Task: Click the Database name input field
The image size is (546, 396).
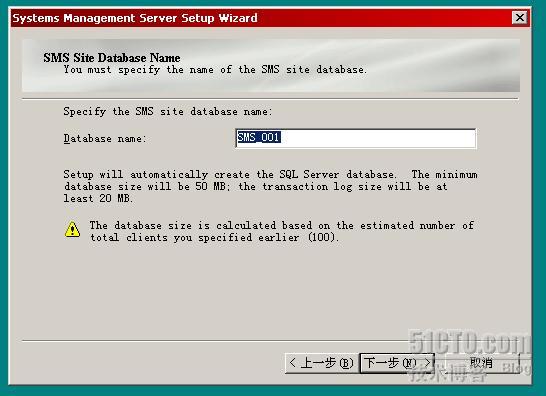Action: click(356, 138)
